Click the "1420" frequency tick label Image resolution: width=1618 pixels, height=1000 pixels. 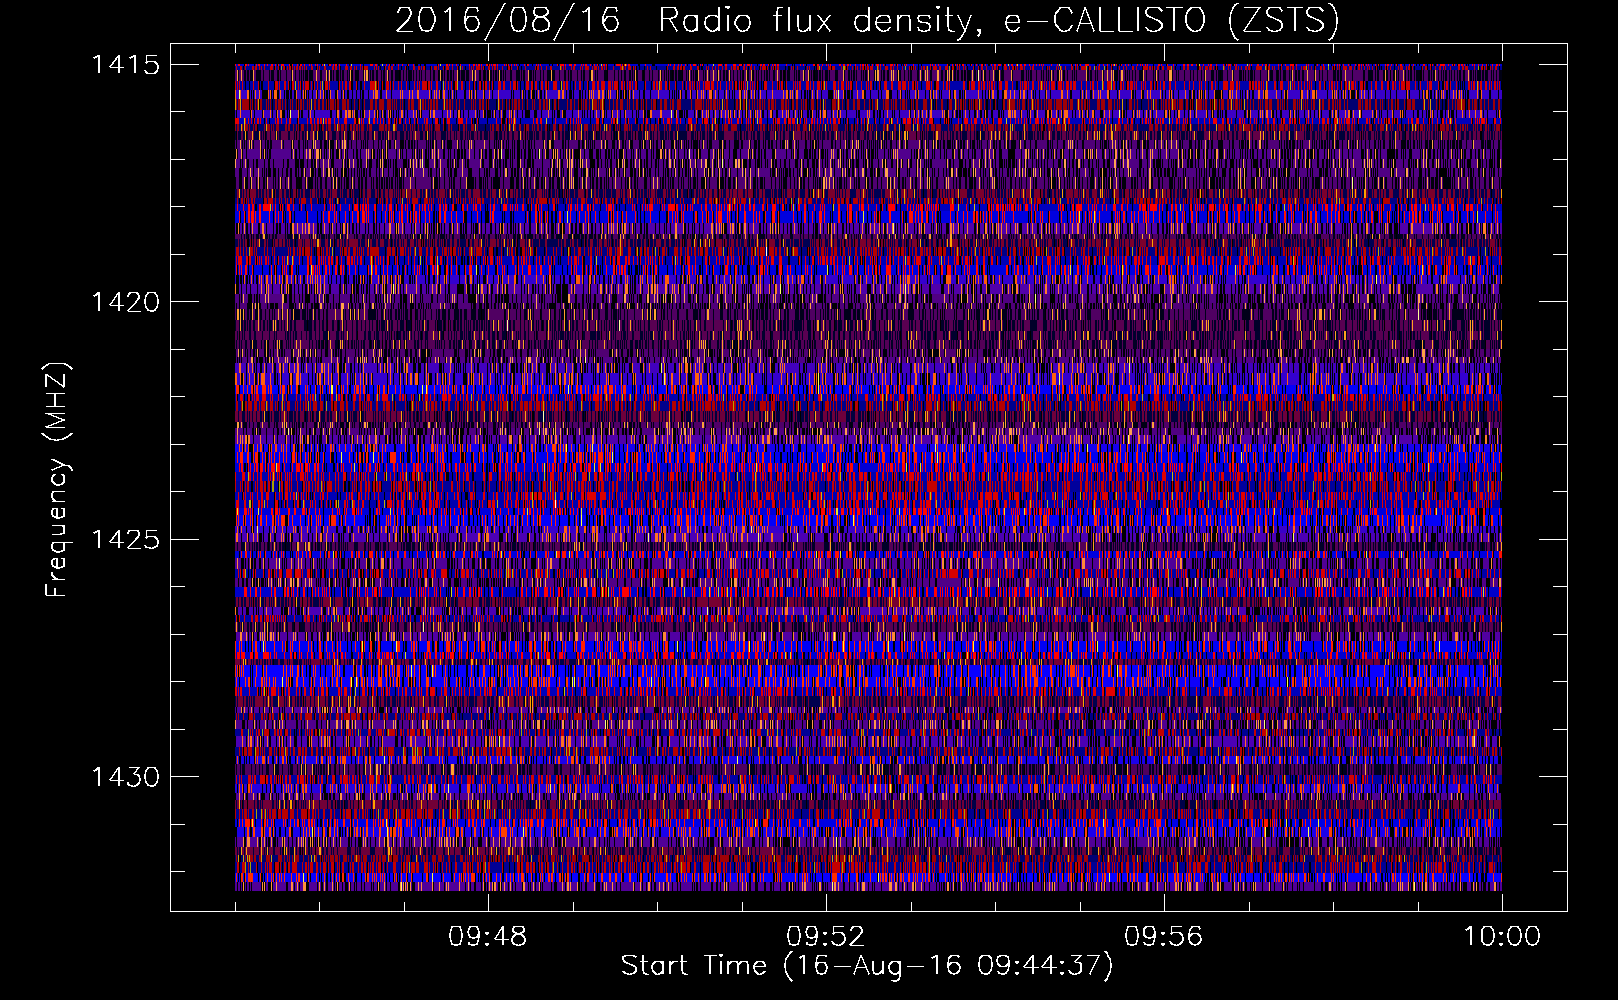125,302
